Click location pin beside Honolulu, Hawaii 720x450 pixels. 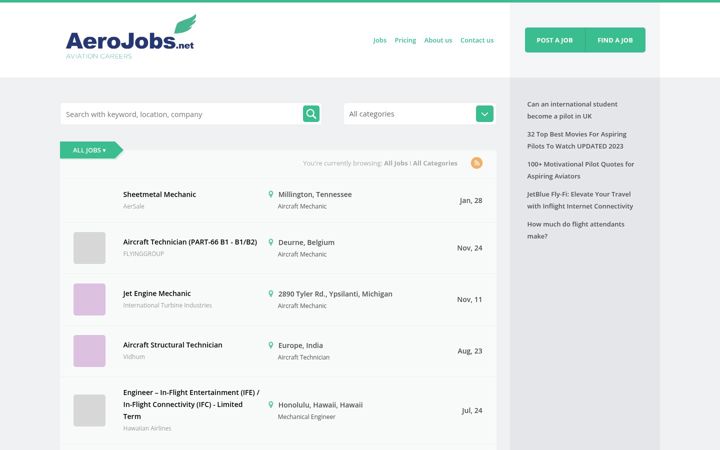click(x=270, y=405)
